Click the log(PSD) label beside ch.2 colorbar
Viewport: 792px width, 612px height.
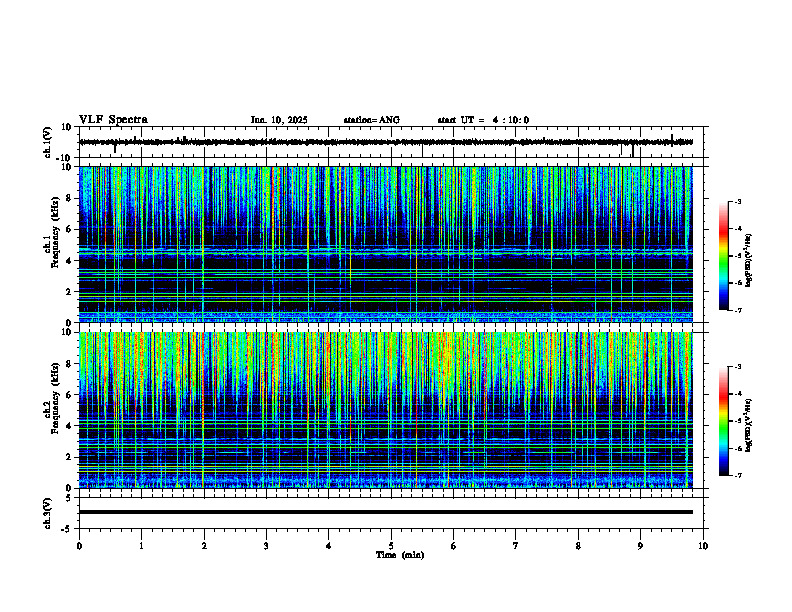pos(749,425)
